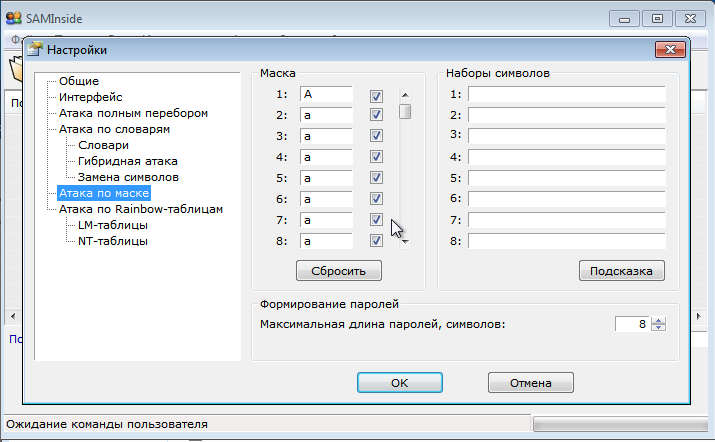The image size is (715, 442).
Task: Click character set field 2
Action: pyautogui.click(x=567, y=115)
